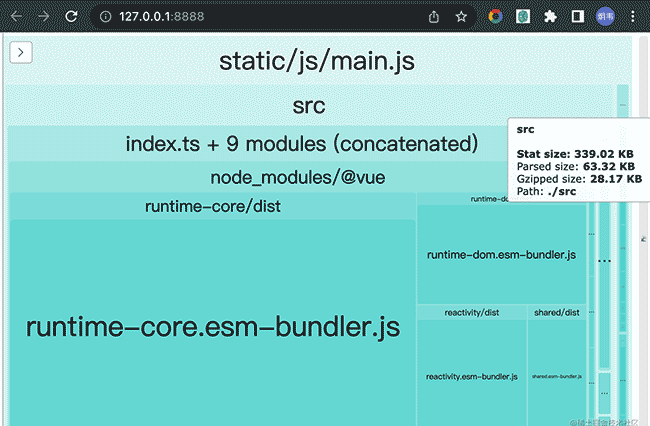Go forward with the browser forward arrow
650x426 pixels.
pos(44,17)
